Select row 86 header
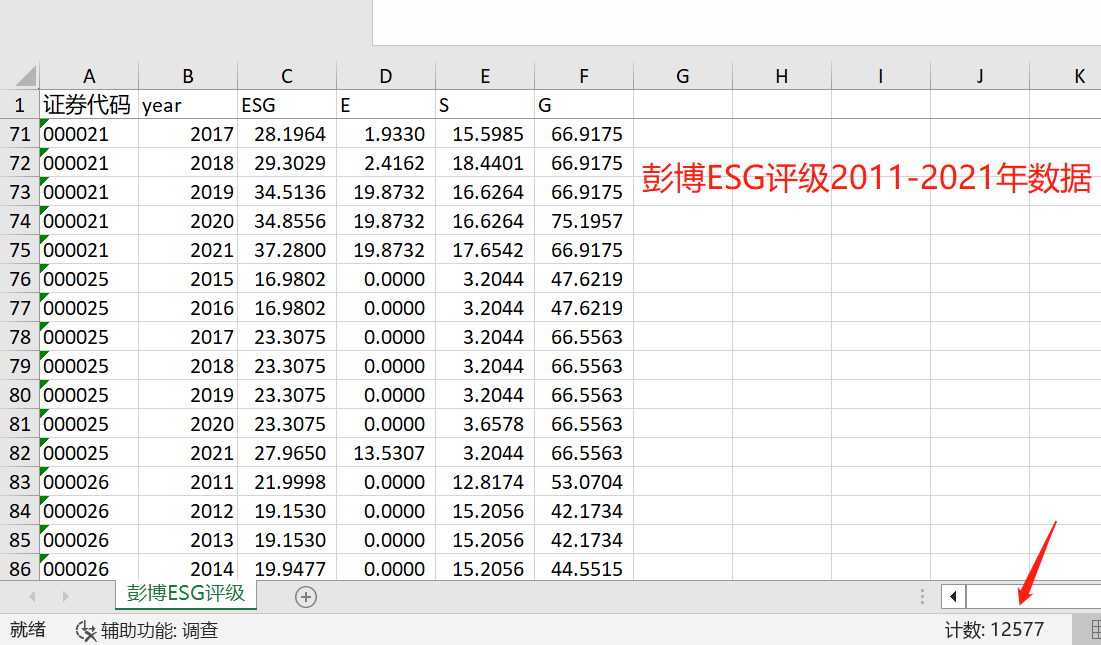This screenshot has width=1101, height=645. (20, 568)
